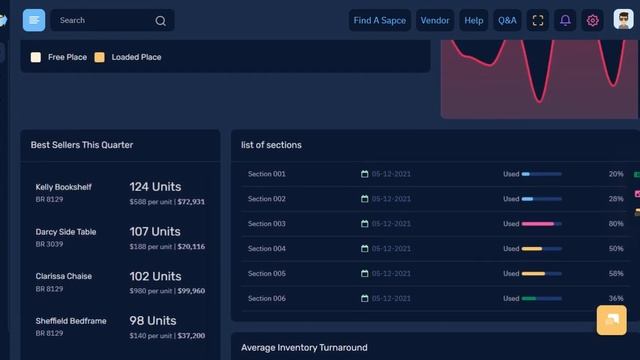Screen dimensions: 640x360
Task: Select the Section 001 label
Action: coord(267,174)
